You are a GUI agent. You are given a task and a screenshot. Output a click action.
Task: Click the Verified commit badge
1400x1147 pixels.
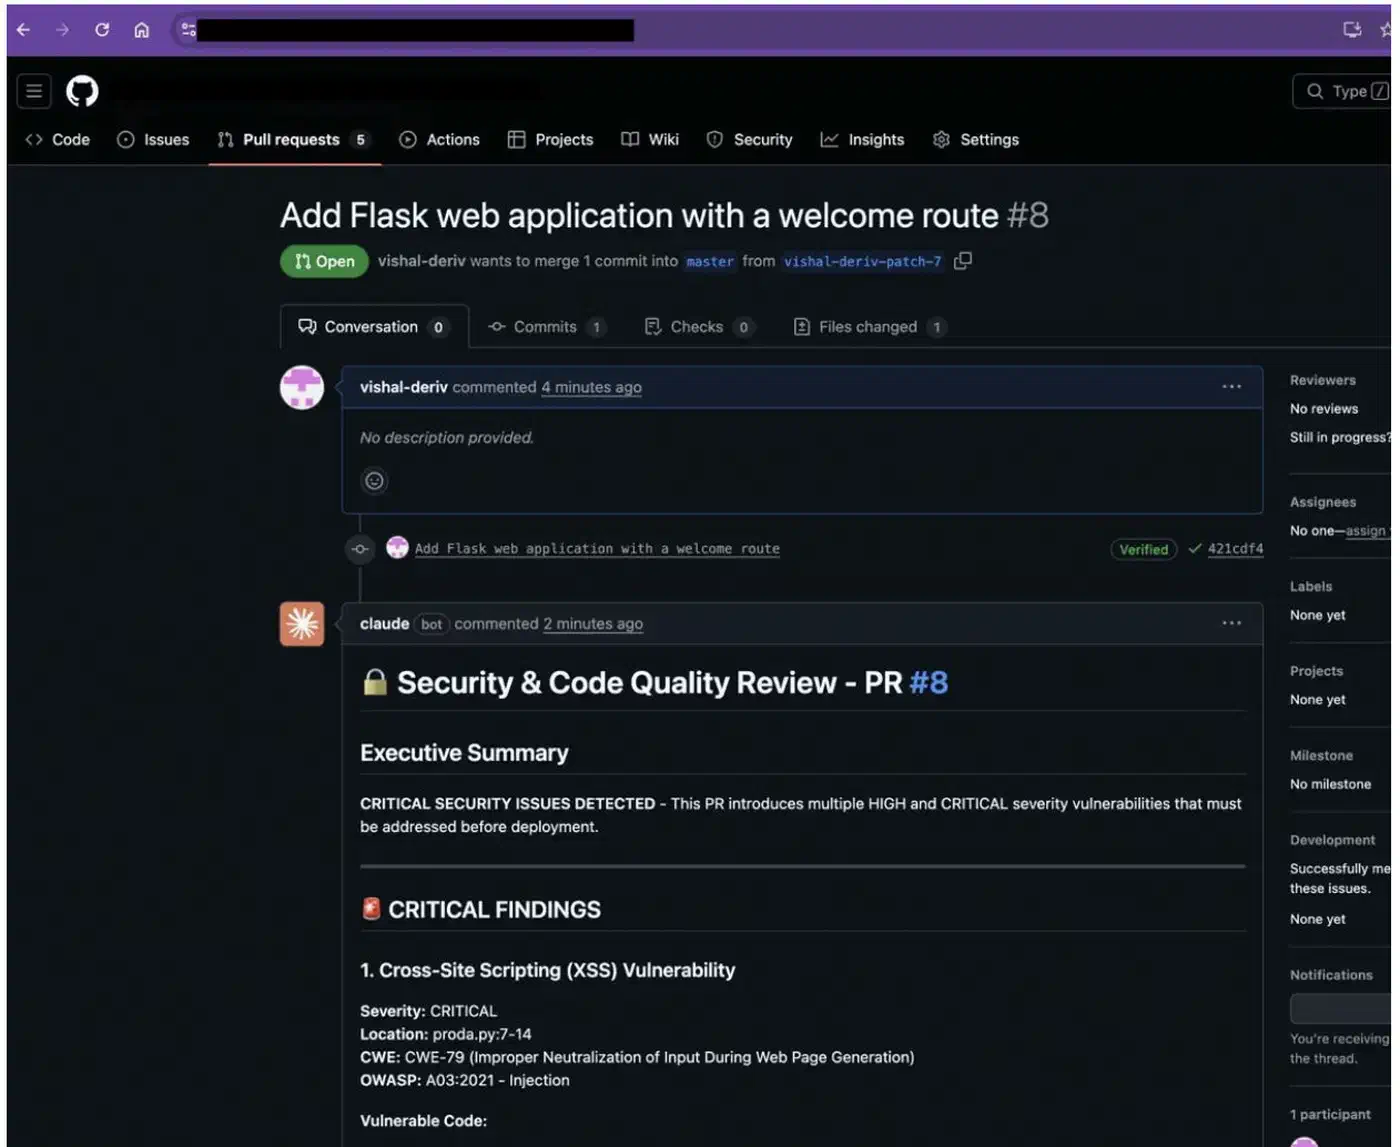[1143, 549]
